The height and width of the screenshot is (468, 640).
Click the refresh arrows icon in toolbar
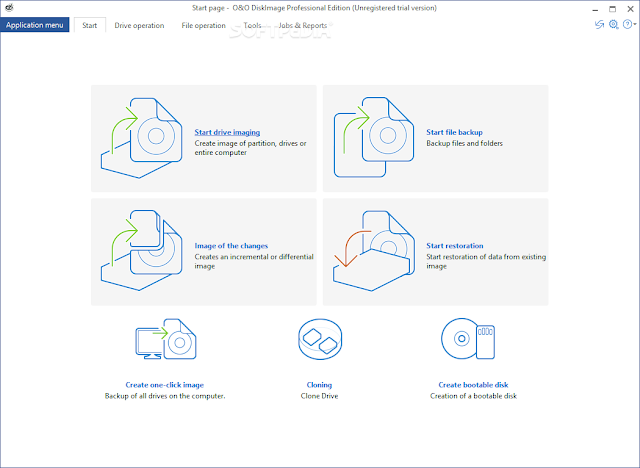tap(599, 24)
